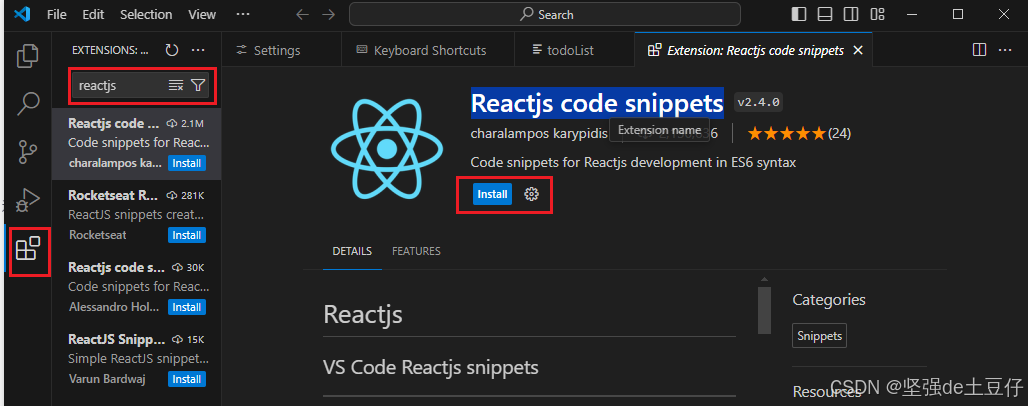The width and height of the screenshot is (1028, 406).
Task: Clear extensions search results
Action: pyautogui.click(x=176, y=85)
